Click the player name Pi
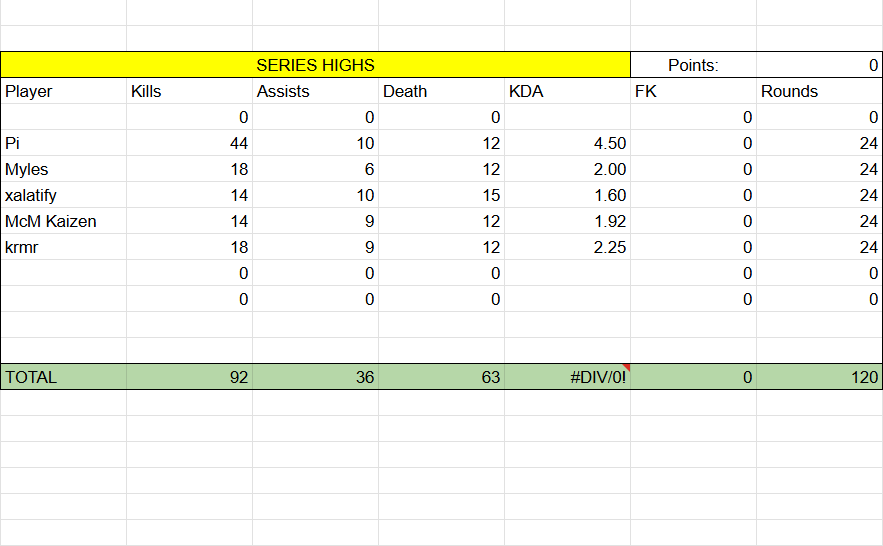This screenshot has height=546, width=883. [x=12, y=143]
